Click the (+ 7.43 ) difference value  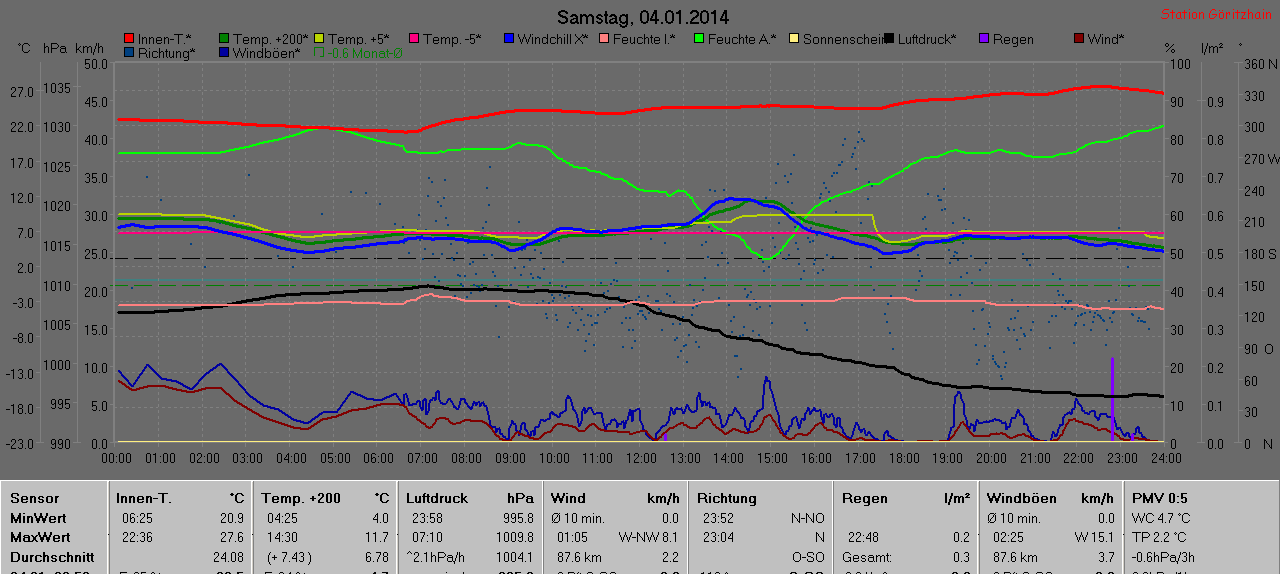(290, 557)
